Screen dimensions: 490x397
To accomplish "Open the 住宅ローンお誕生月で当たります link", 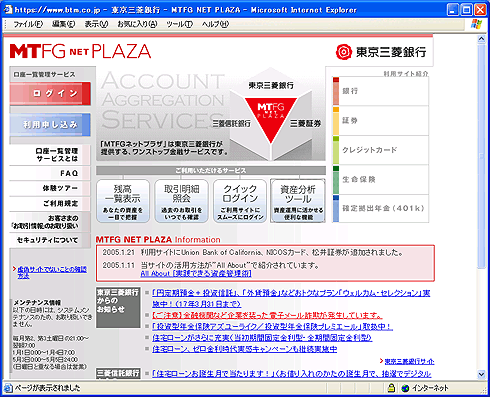I will [292, 374].
